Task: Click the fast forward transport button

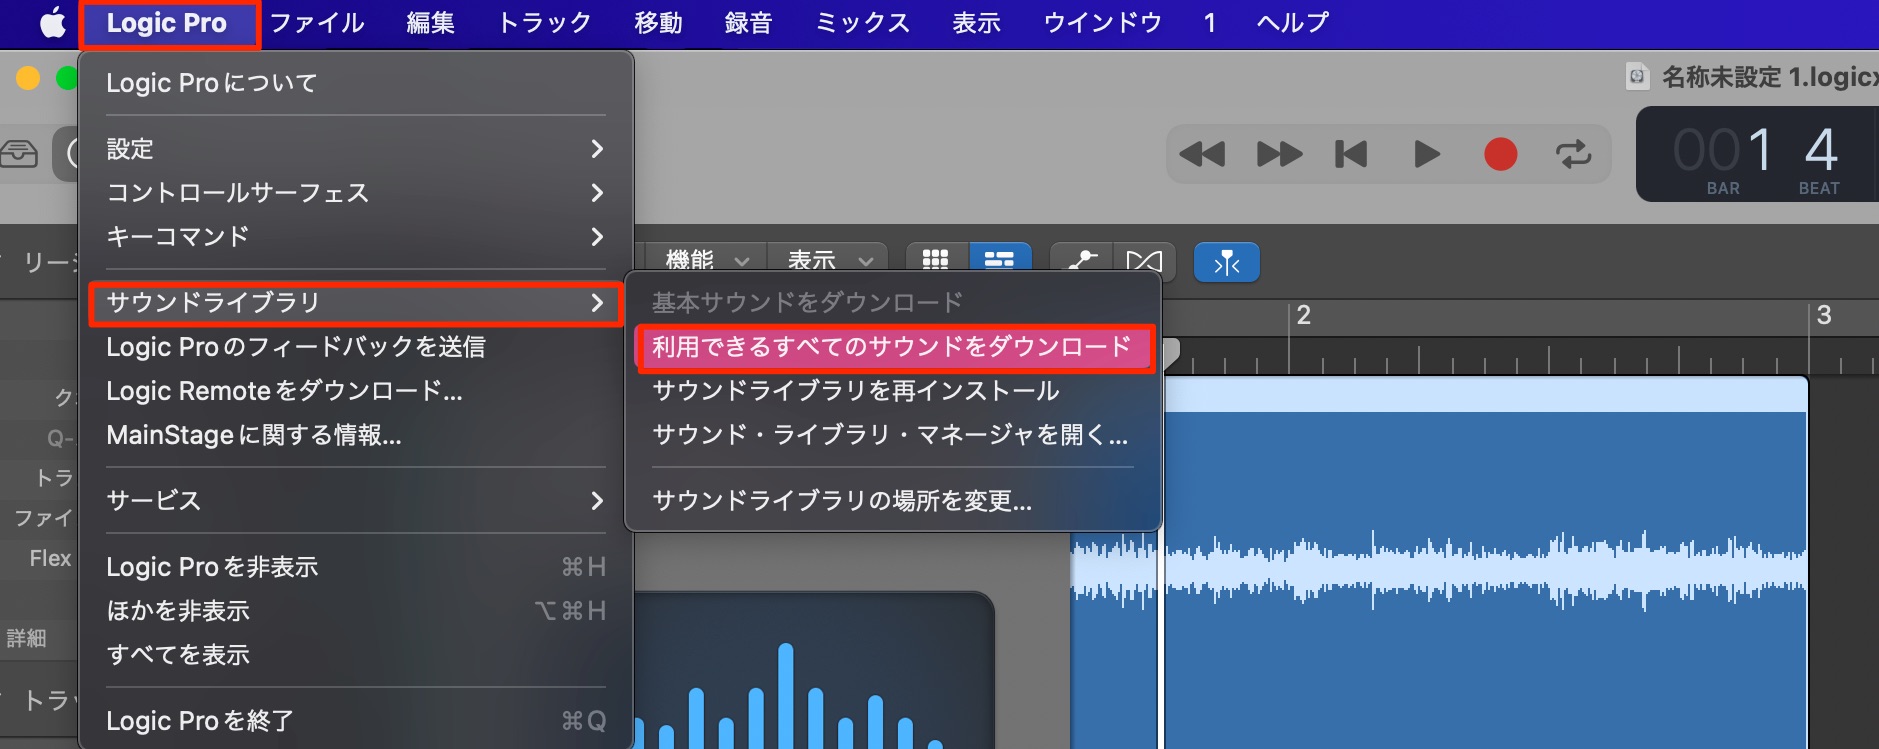Action: click(x=1279, y=154)
